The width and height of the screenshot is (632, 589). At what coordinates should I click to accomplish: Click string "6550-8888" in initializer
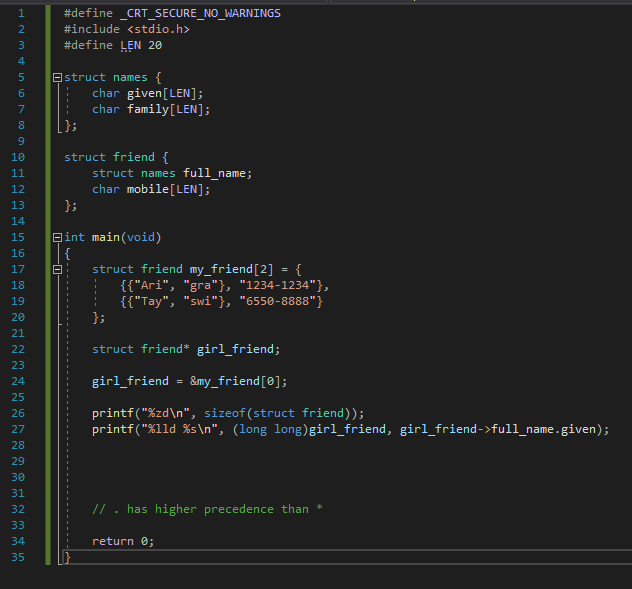pyautogui.click(x=278, y=302)
